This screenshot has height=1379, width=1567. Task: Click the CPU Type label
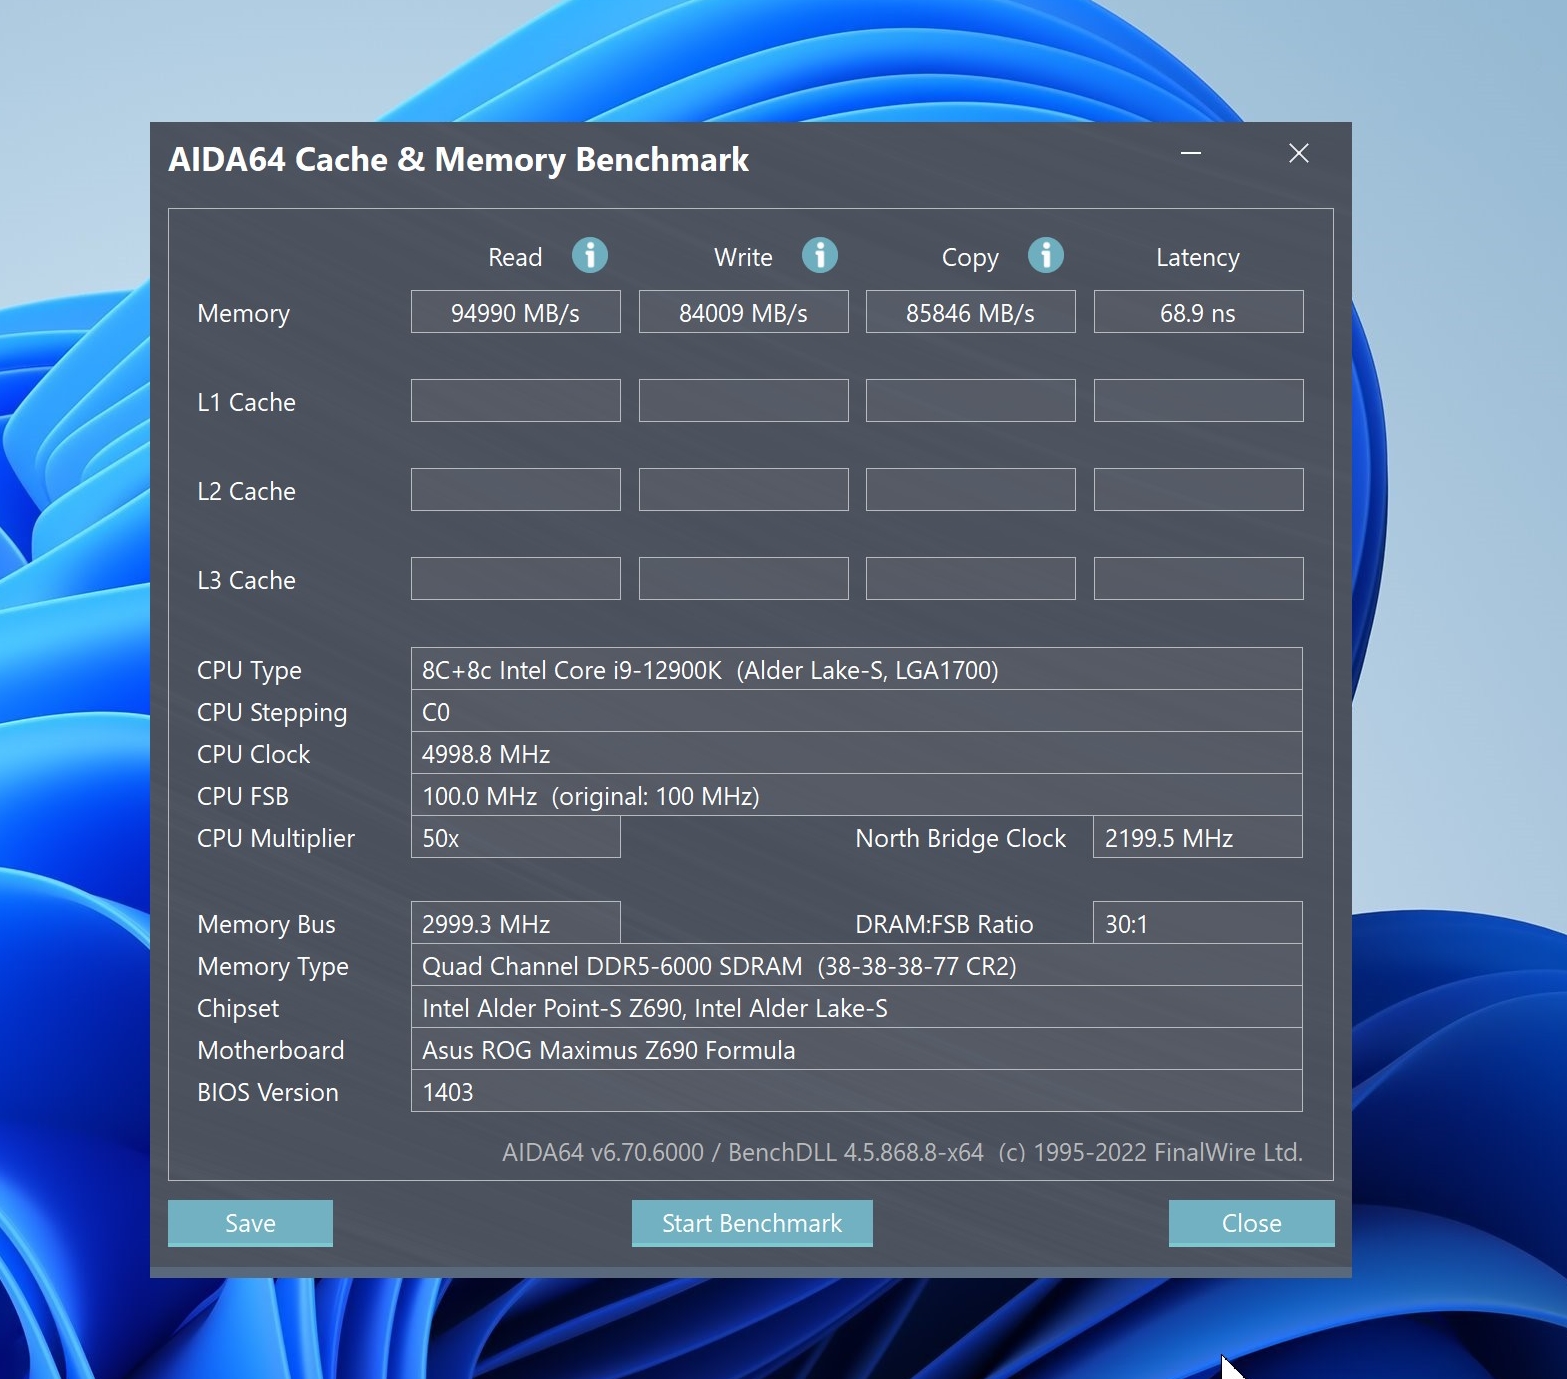[249, 670]
